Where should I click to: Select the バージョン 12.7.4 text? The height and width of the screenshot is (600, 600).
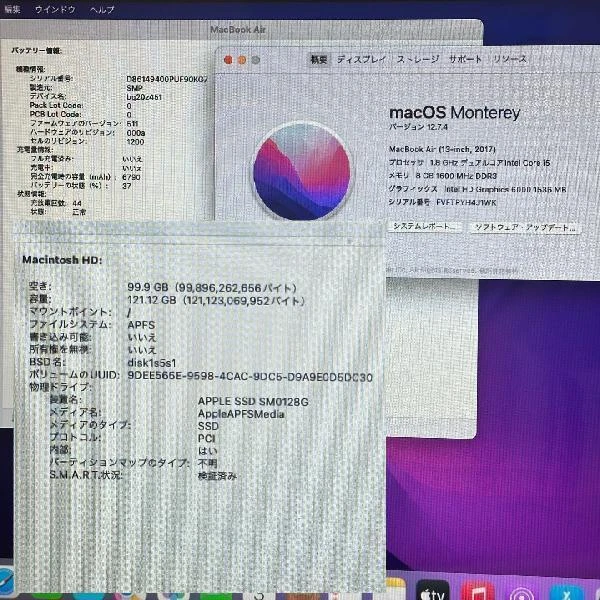[418, 127]
